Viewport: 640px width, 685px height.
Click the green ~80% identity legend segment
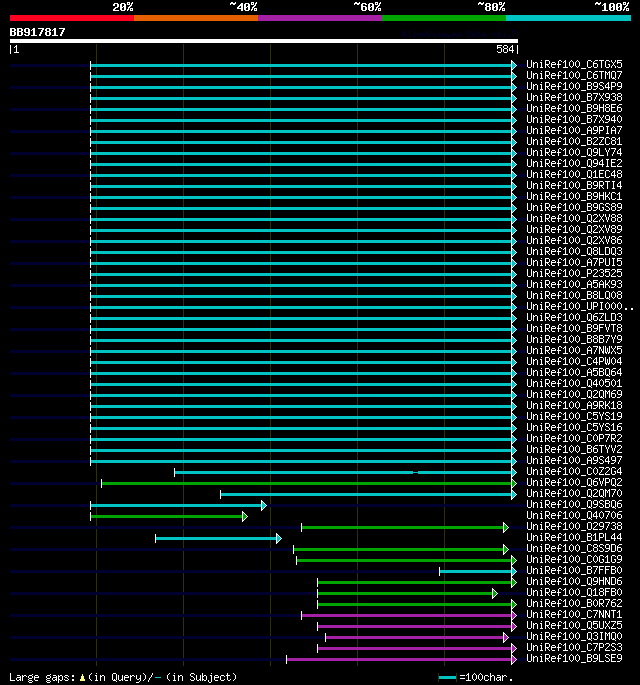click(x=444, y=18)
